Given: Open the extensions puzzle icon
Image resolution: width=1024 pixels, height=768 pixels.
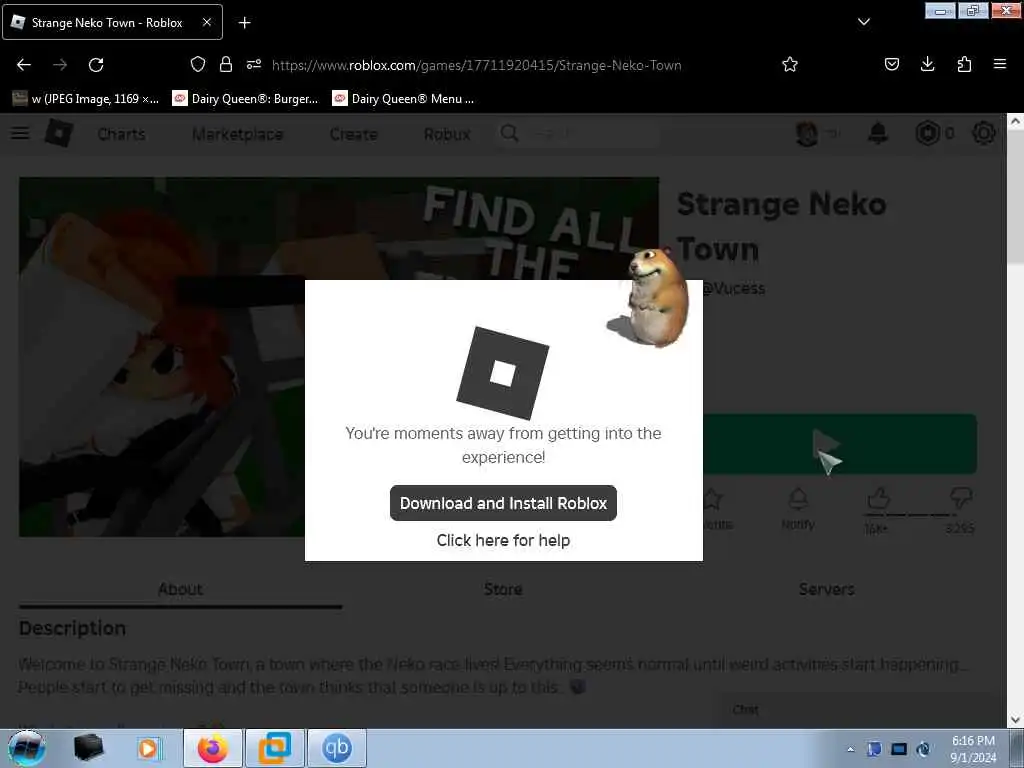Looking at the screenshot, I should pos(964,64).
